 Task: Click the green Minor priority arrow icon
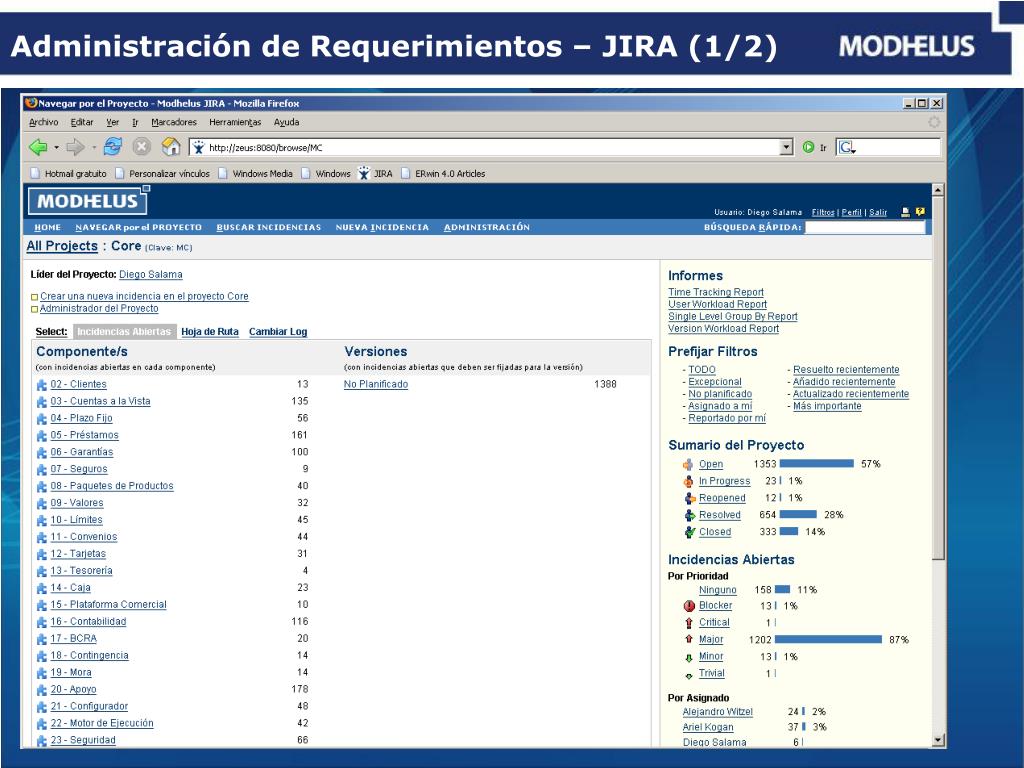689,658
